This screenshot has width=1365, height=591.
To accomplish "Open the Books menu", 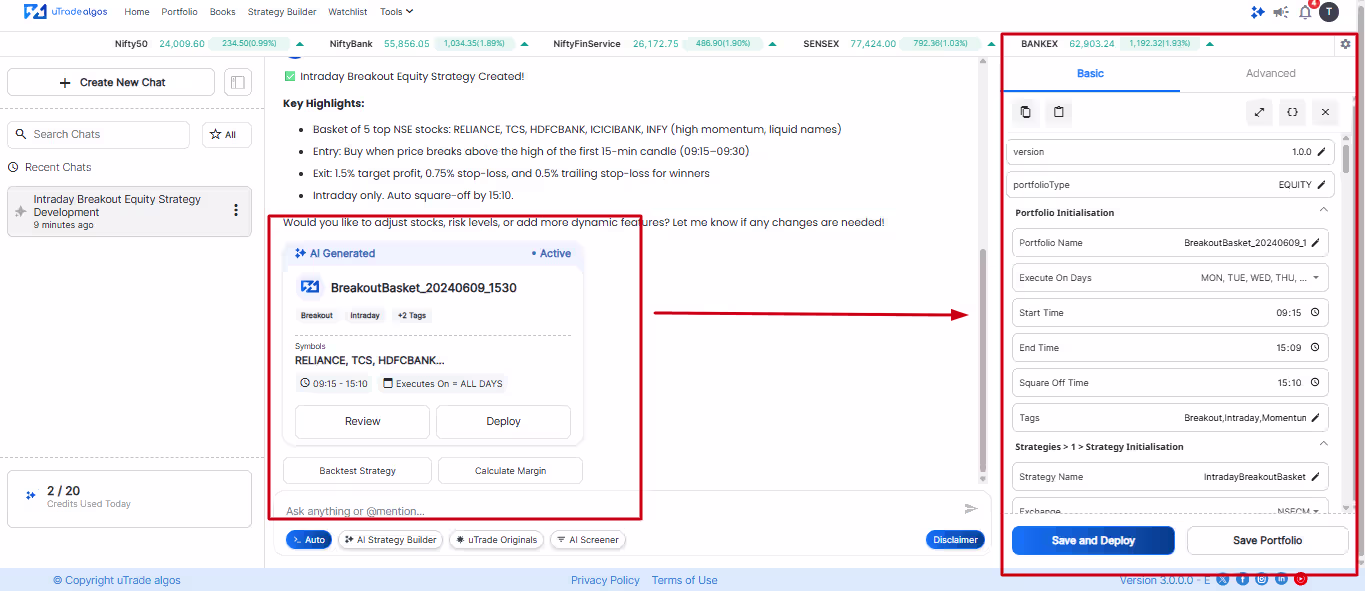I will tap(223, 12).
